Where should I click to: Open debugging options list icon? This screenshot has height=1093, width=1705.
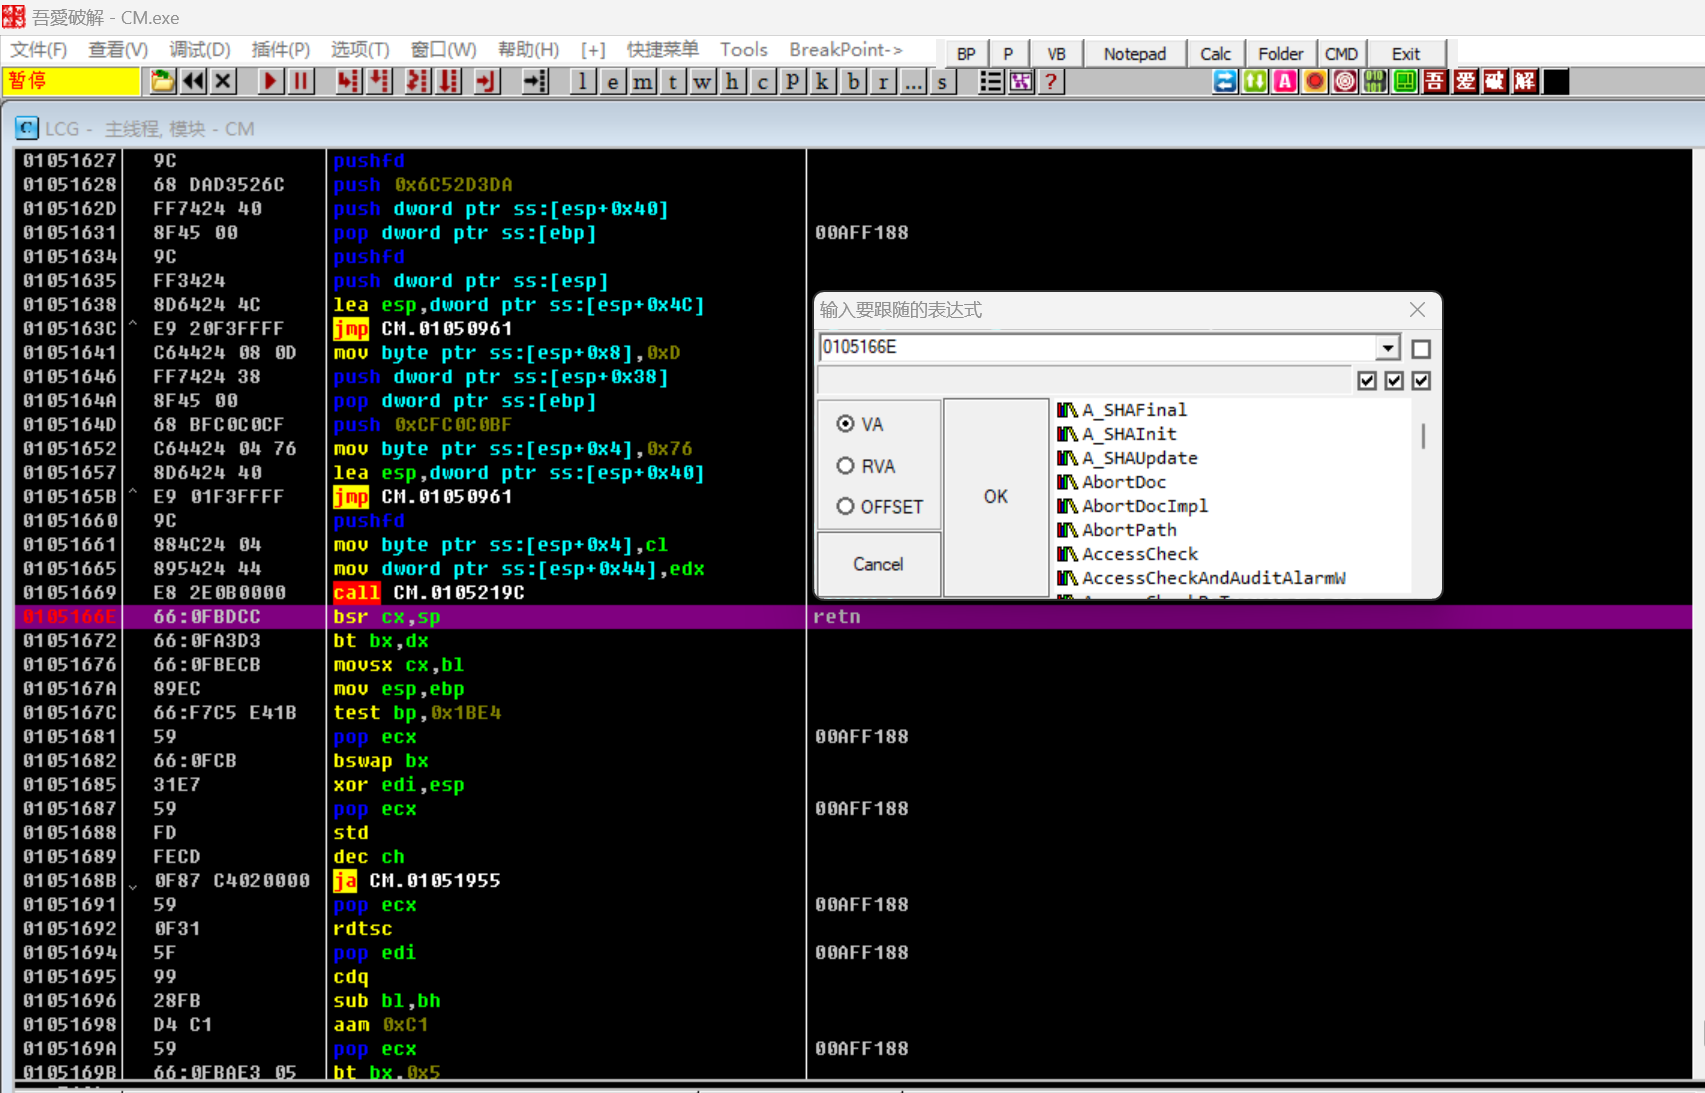pos(990,82)
